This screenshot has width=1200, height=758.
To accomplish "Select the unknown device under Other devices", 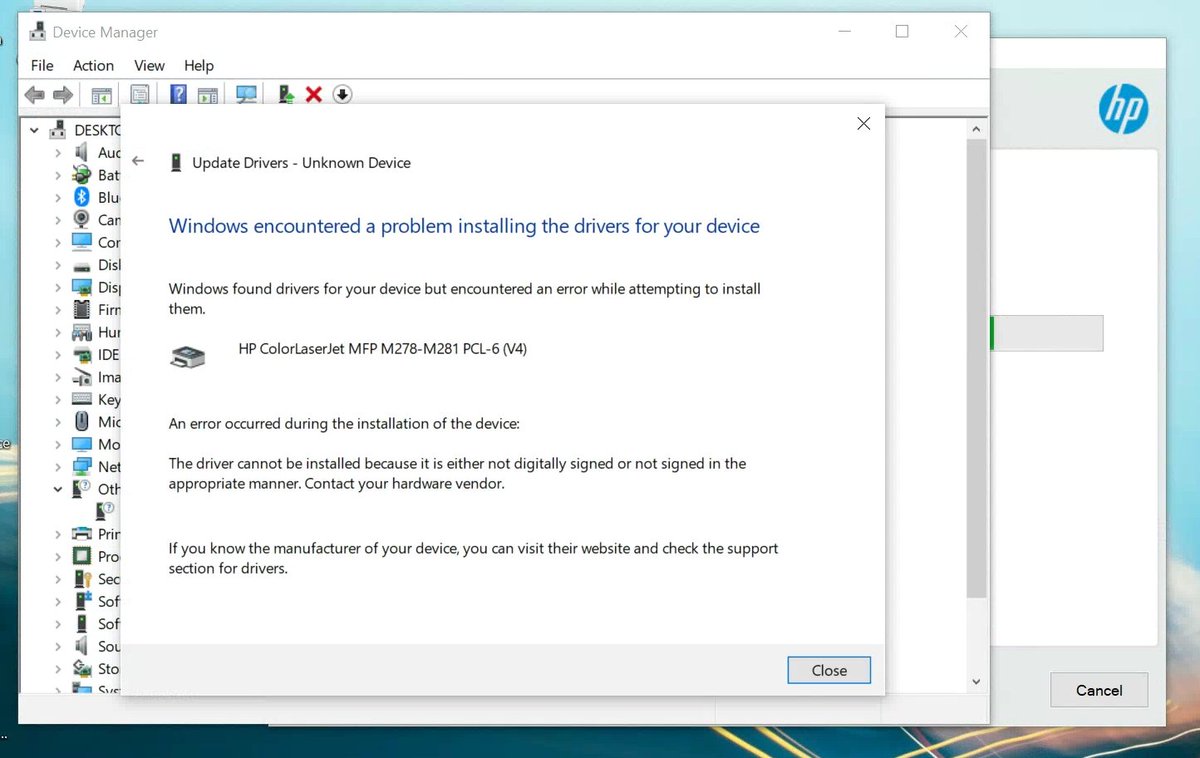I will pyautogui.click(x=105, y=511).
